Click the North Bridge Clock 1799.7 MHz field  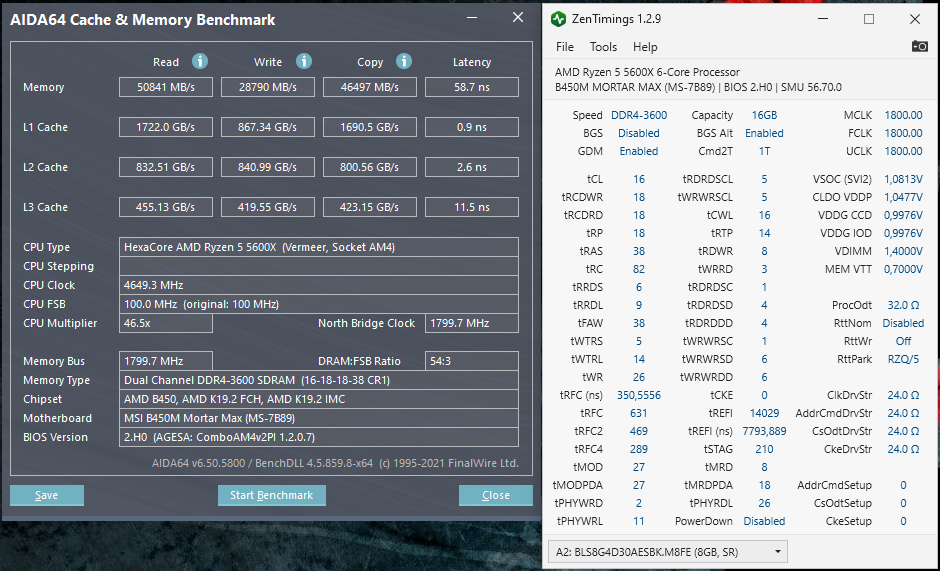472,323
